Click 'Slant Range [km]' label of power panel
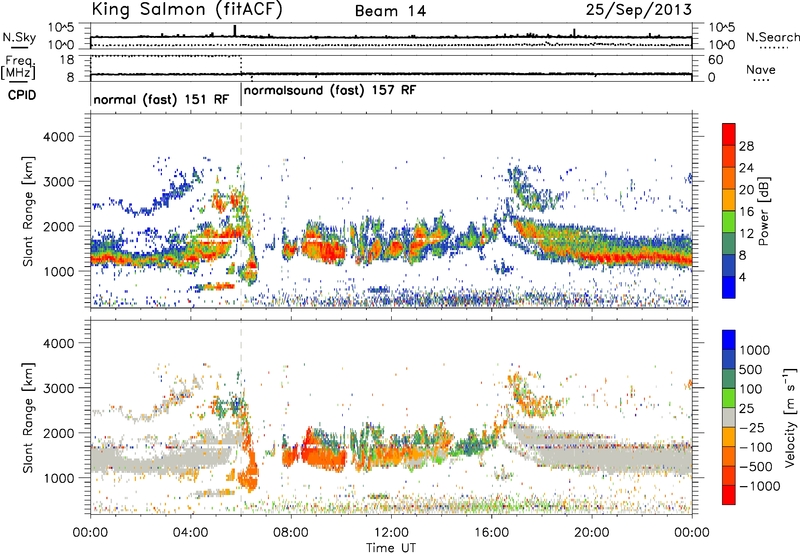800x554 pixels. tap(28, 211)
